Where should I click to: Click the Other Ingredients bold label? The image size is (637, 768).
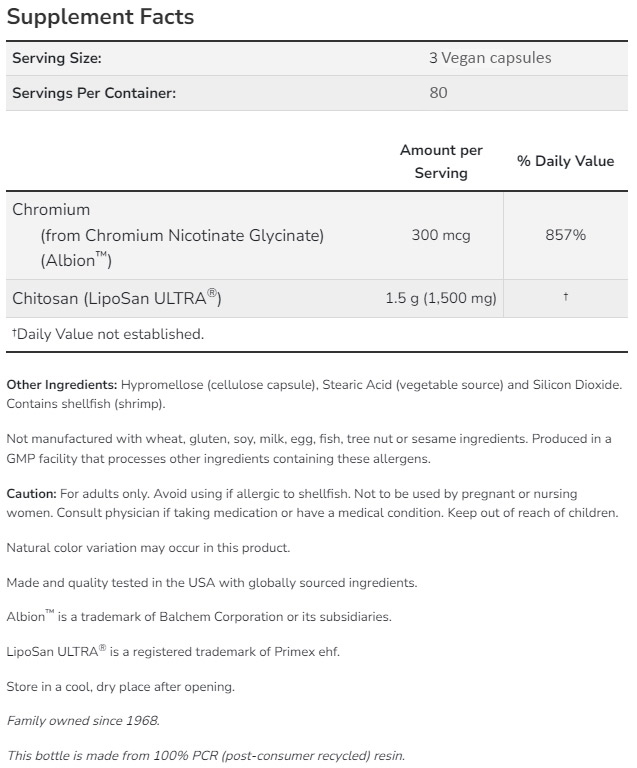click(62, 384)
